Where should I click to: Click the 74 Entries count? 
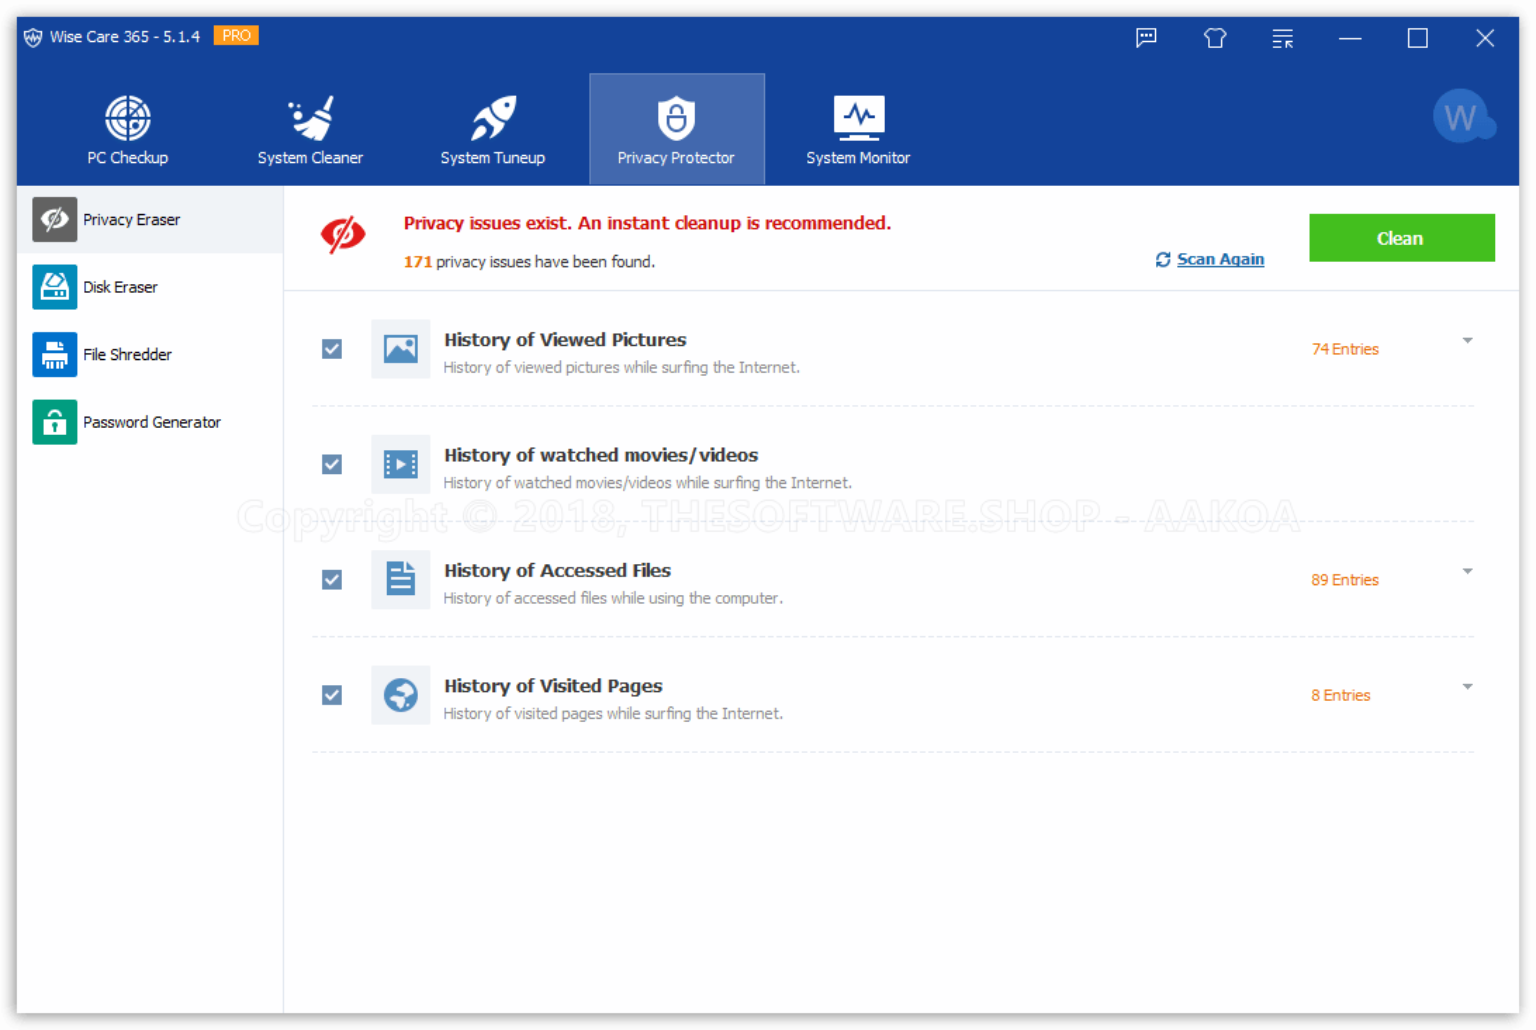(x=1346, y=349)
